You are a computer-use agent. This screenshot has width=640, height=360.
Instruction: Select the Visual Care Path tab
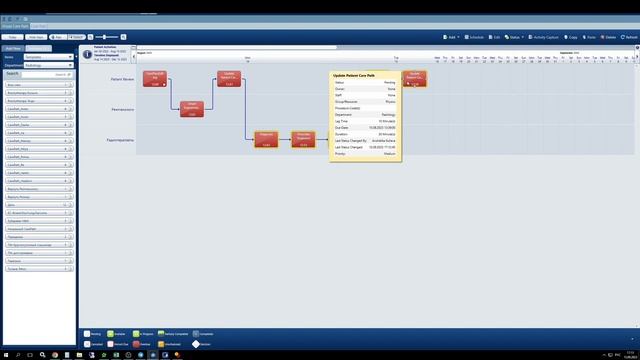pyautogui.click(x=15, y=26)
